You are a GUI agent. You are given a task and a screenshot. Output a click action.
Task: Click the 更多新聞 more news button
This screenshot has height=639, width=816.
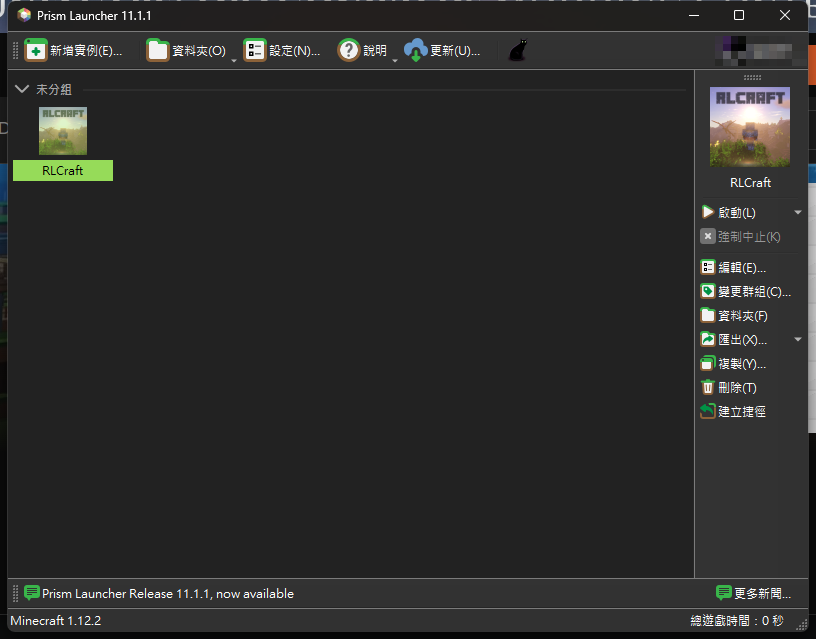coord(754,593)
